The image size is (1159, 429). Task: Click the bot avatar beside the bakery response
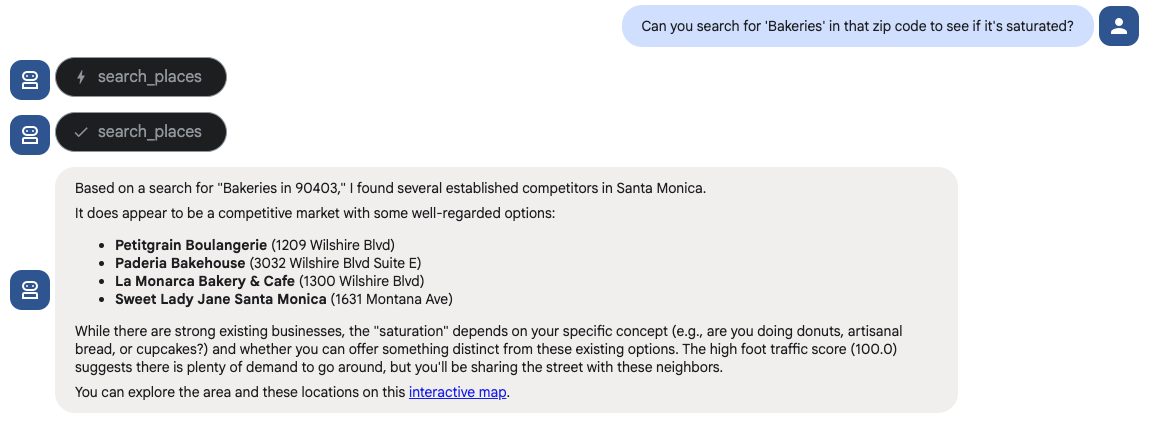pyautogui.click(x=30, y=290)
